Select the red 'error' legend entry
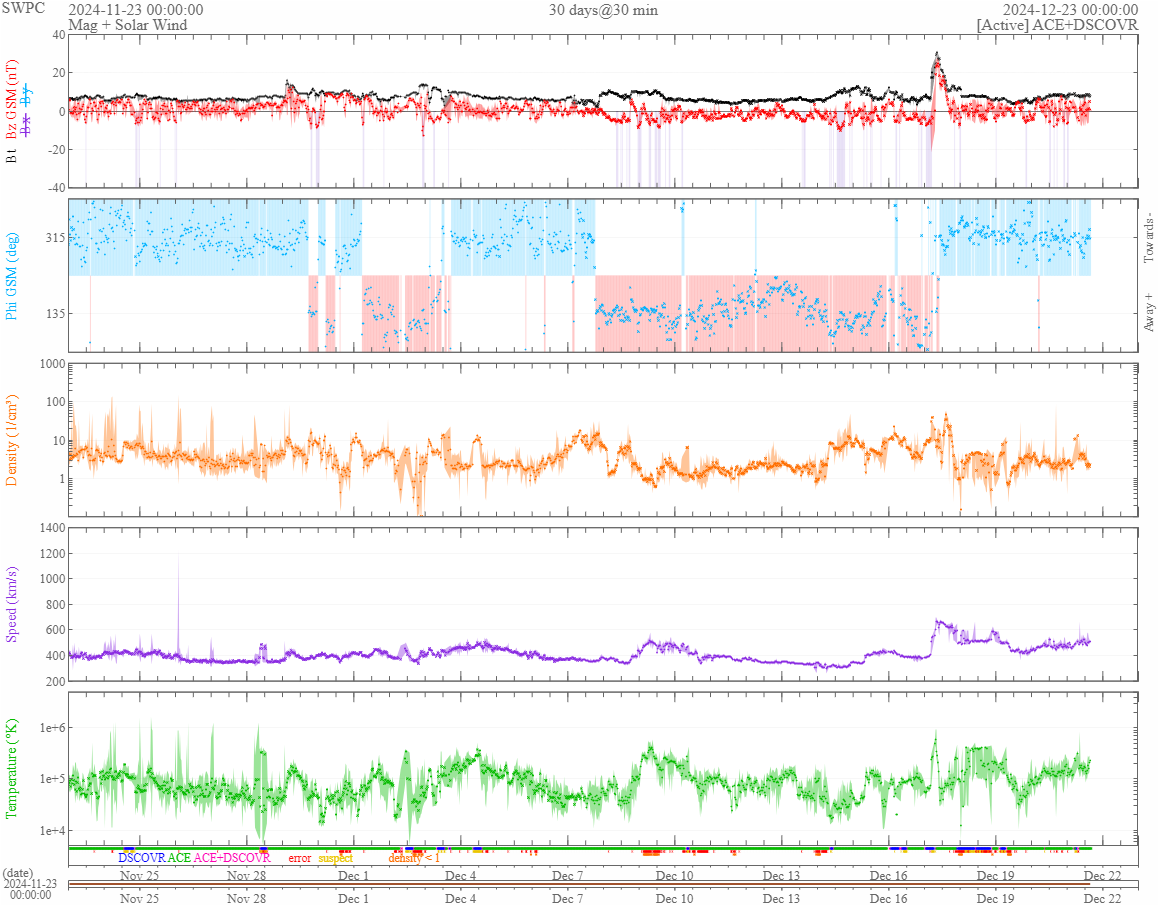 [x=299, y=858]
